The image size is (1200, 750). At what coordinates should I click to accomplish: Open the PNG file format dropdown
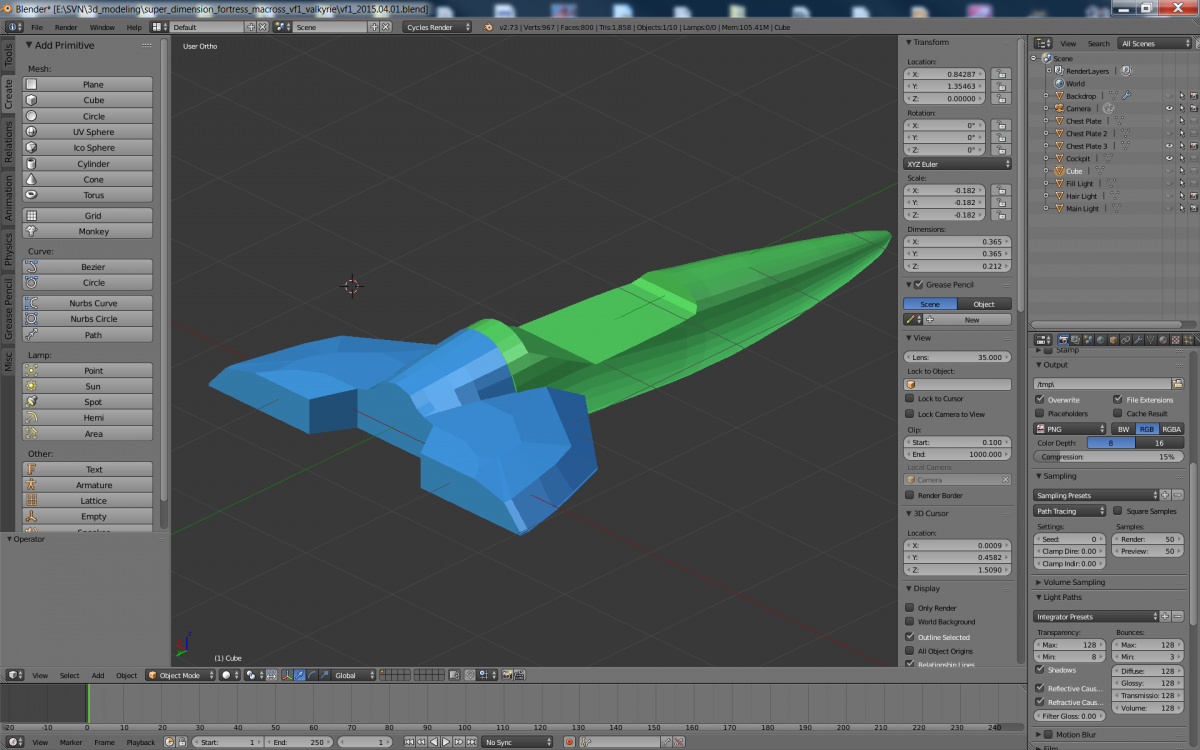tap(1070, 429)
